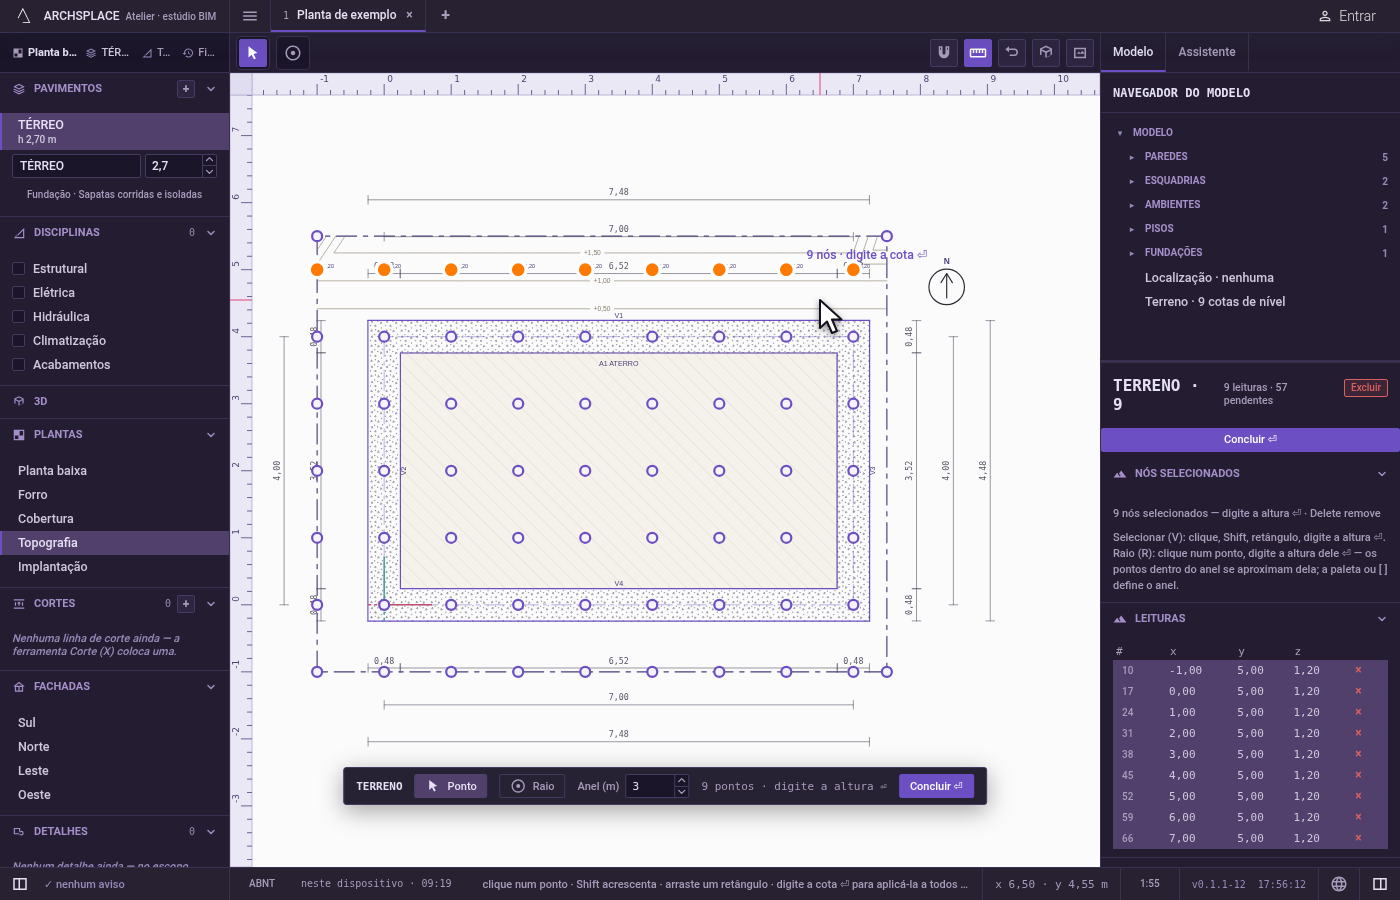The height and width of the screenshot is (900, 1400).
Task: Click the Excluir button
Action: click(x=1365, y=388)
